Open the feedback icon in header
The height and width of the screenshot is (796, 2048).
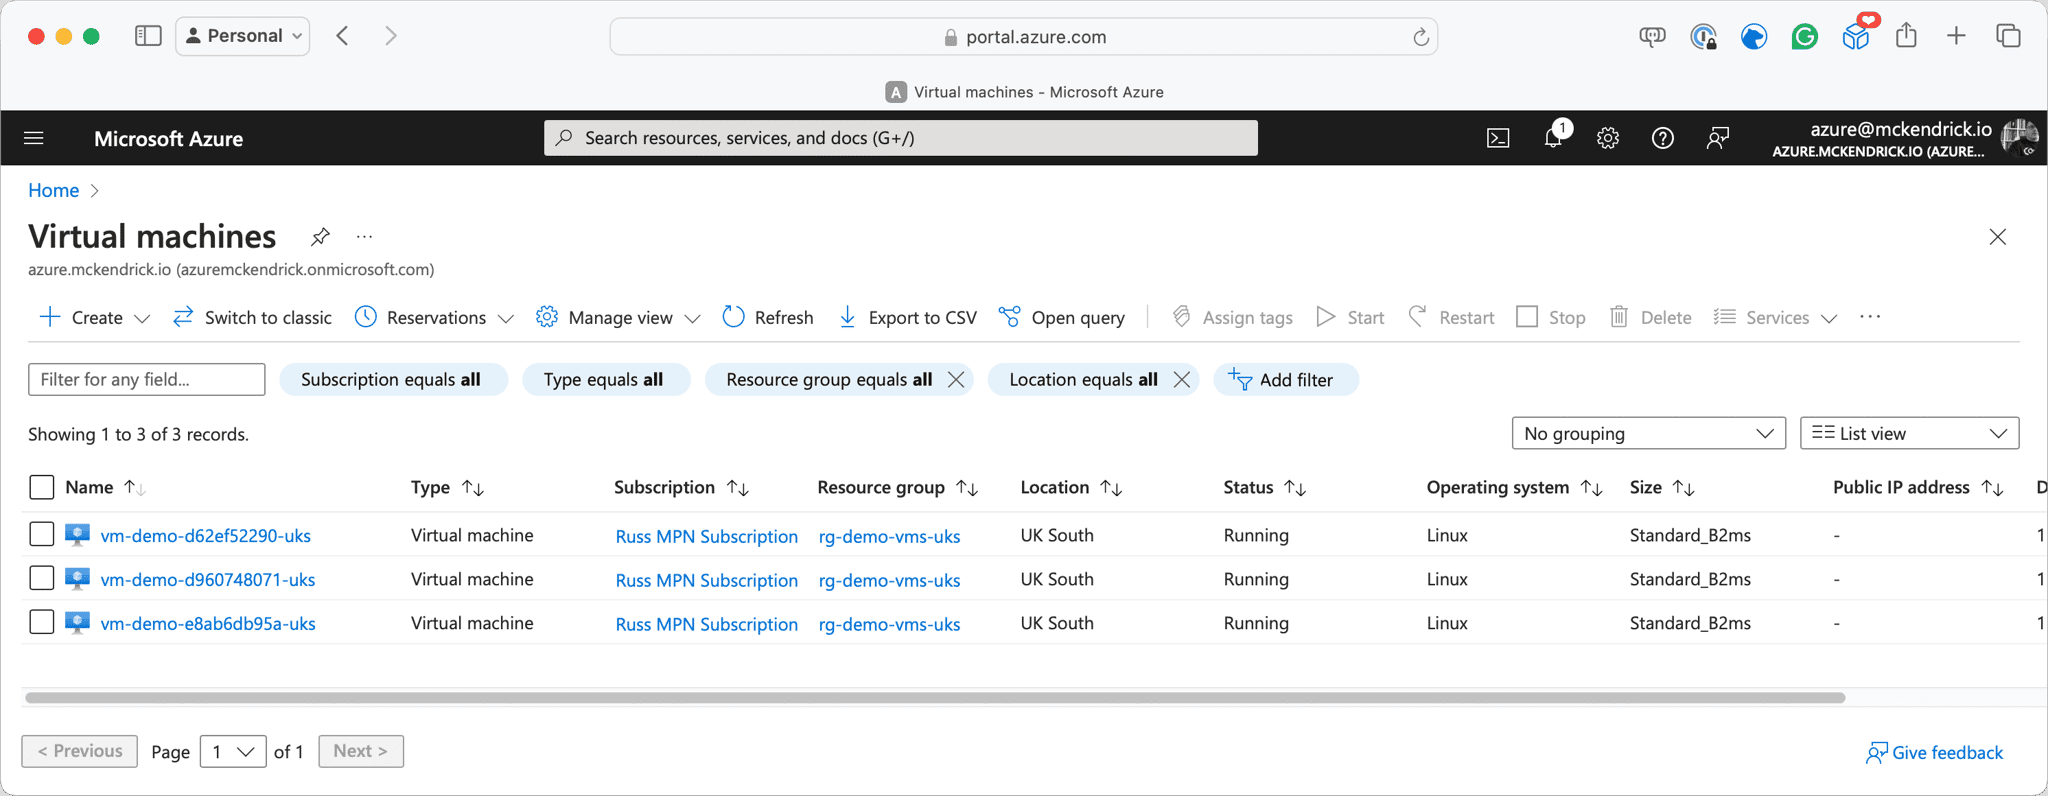1717,138
